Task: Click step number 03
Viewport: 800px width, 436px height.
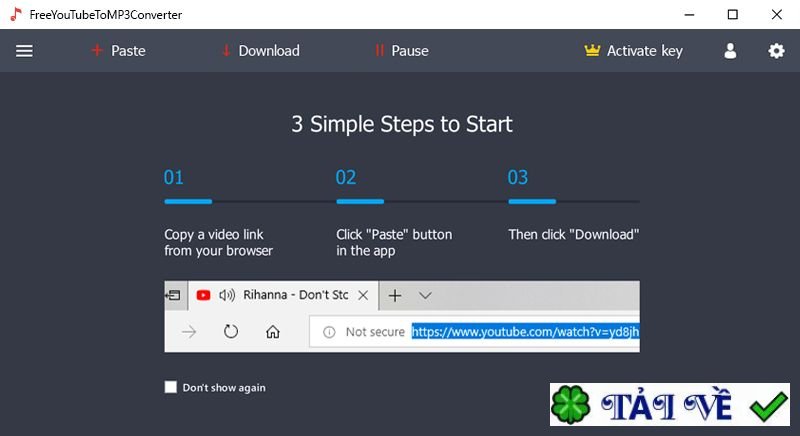Action: [517, 177]
